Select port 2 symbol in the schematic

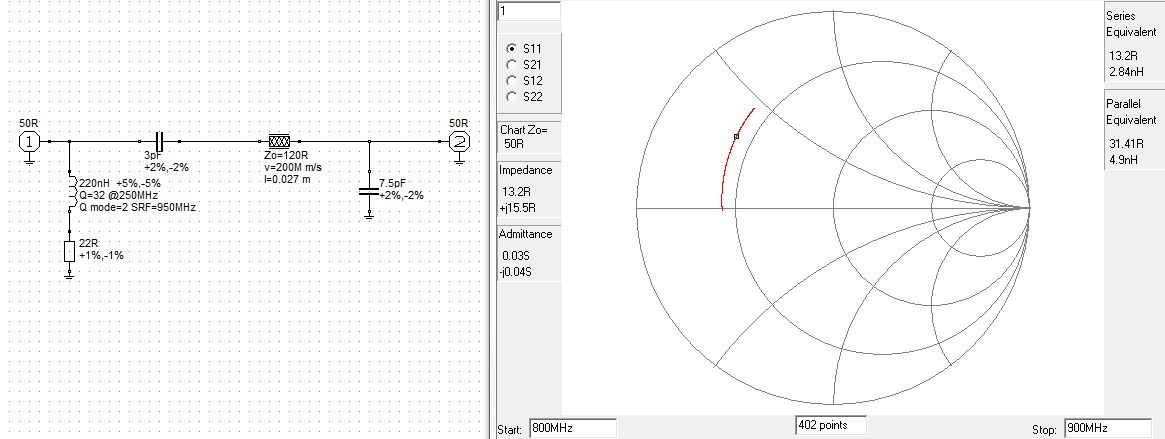tap(459, 141)
